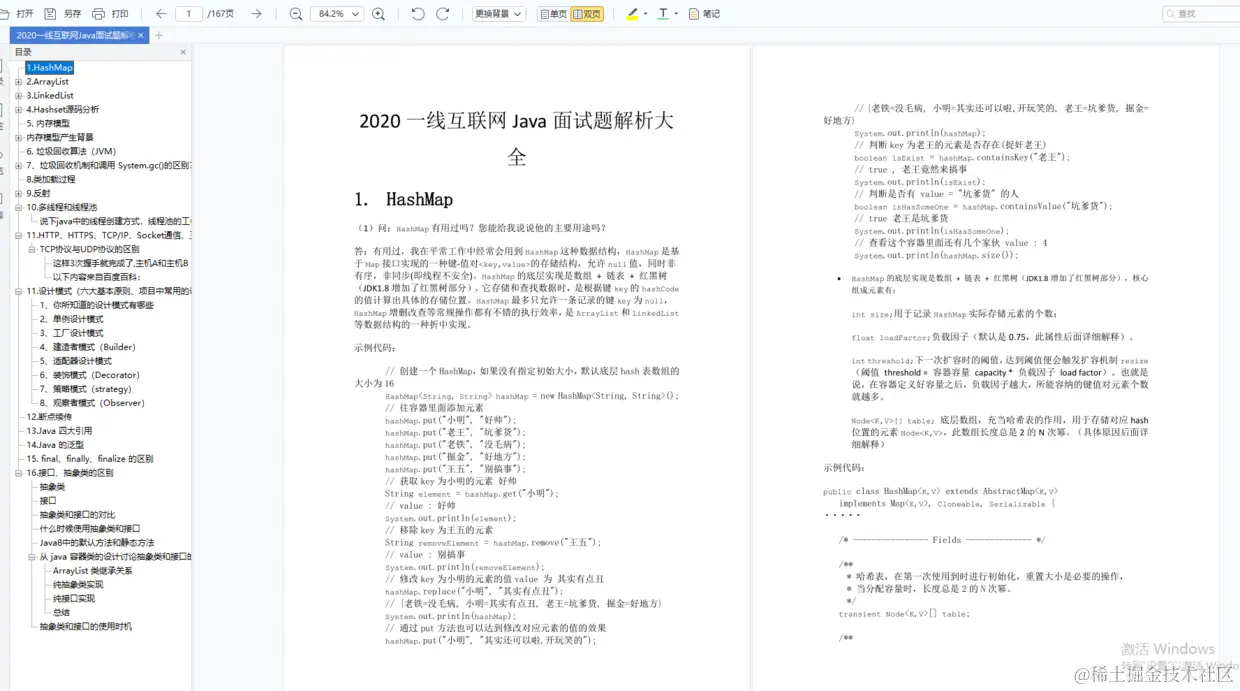Go to next page with right arrow
The width and height of the screenshot is (1240, 691).
point(256,14)
